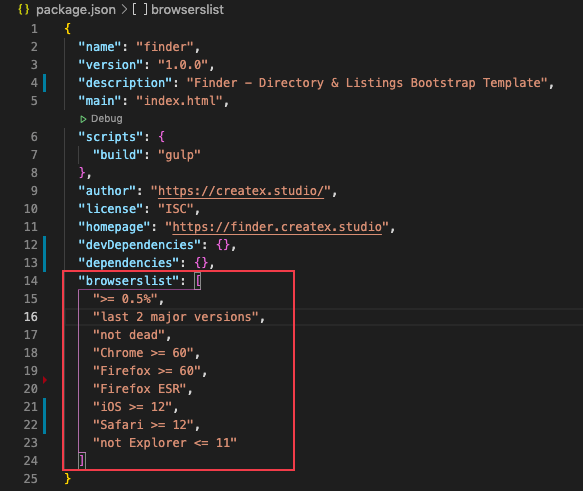The image size is (583, 491).
Task: Click the array bracket icon before browserslist breadcrumb
Action: coord(140,9)
